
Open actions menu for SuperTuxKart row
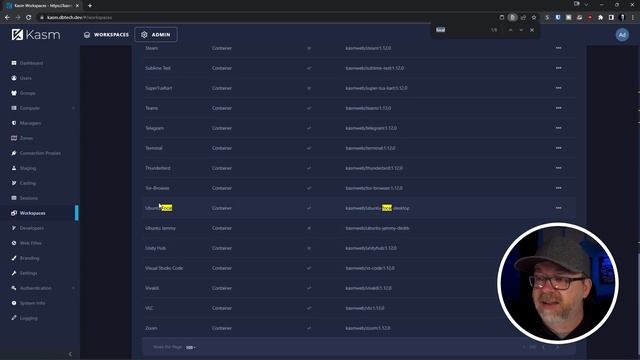coord(558,88)
